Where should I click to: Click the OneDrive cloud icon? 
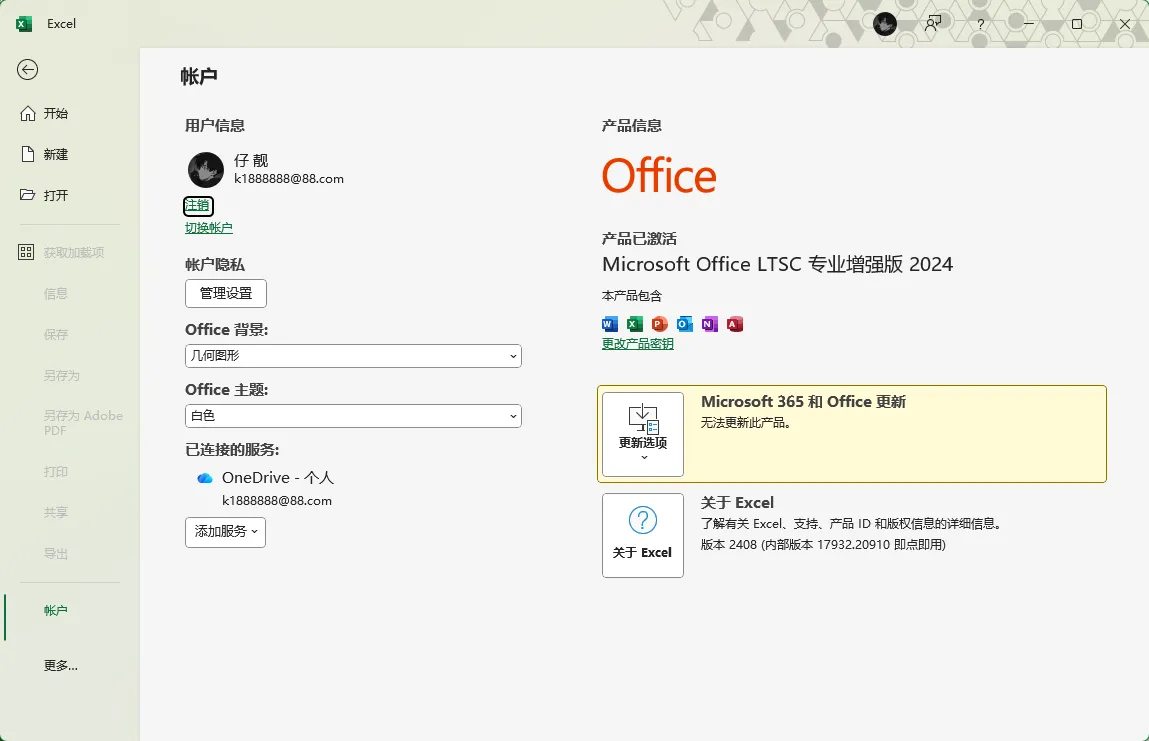pos(204,478)
